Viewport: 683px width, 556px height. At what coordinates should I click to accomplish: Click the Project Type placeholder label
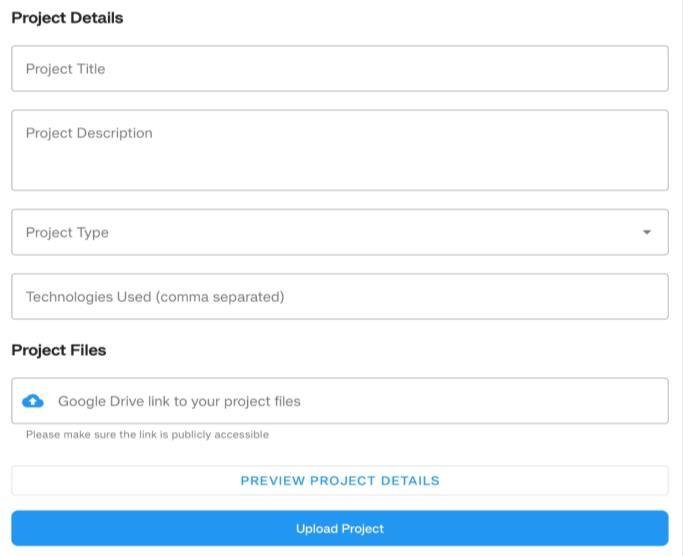tap(67, 232)
